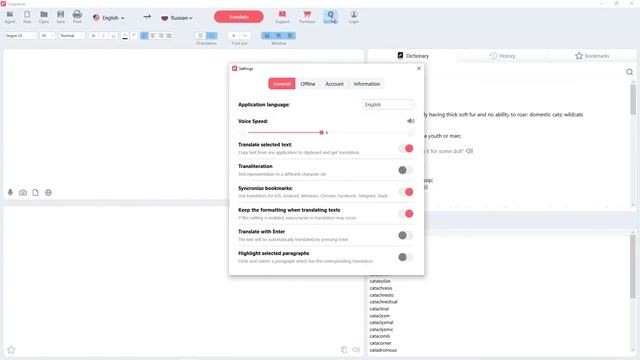The width and height of the screenshot is (640, 360).
Task: Align text left
Action: [144, 36]
